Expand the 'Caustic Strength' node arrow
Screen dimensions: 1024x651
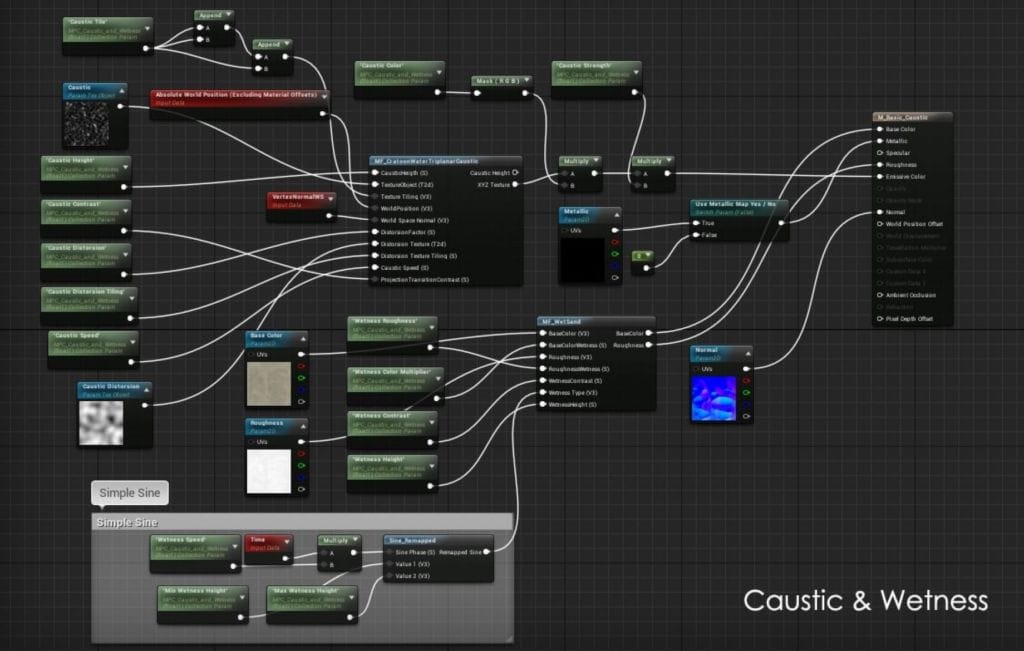(635, 72)
